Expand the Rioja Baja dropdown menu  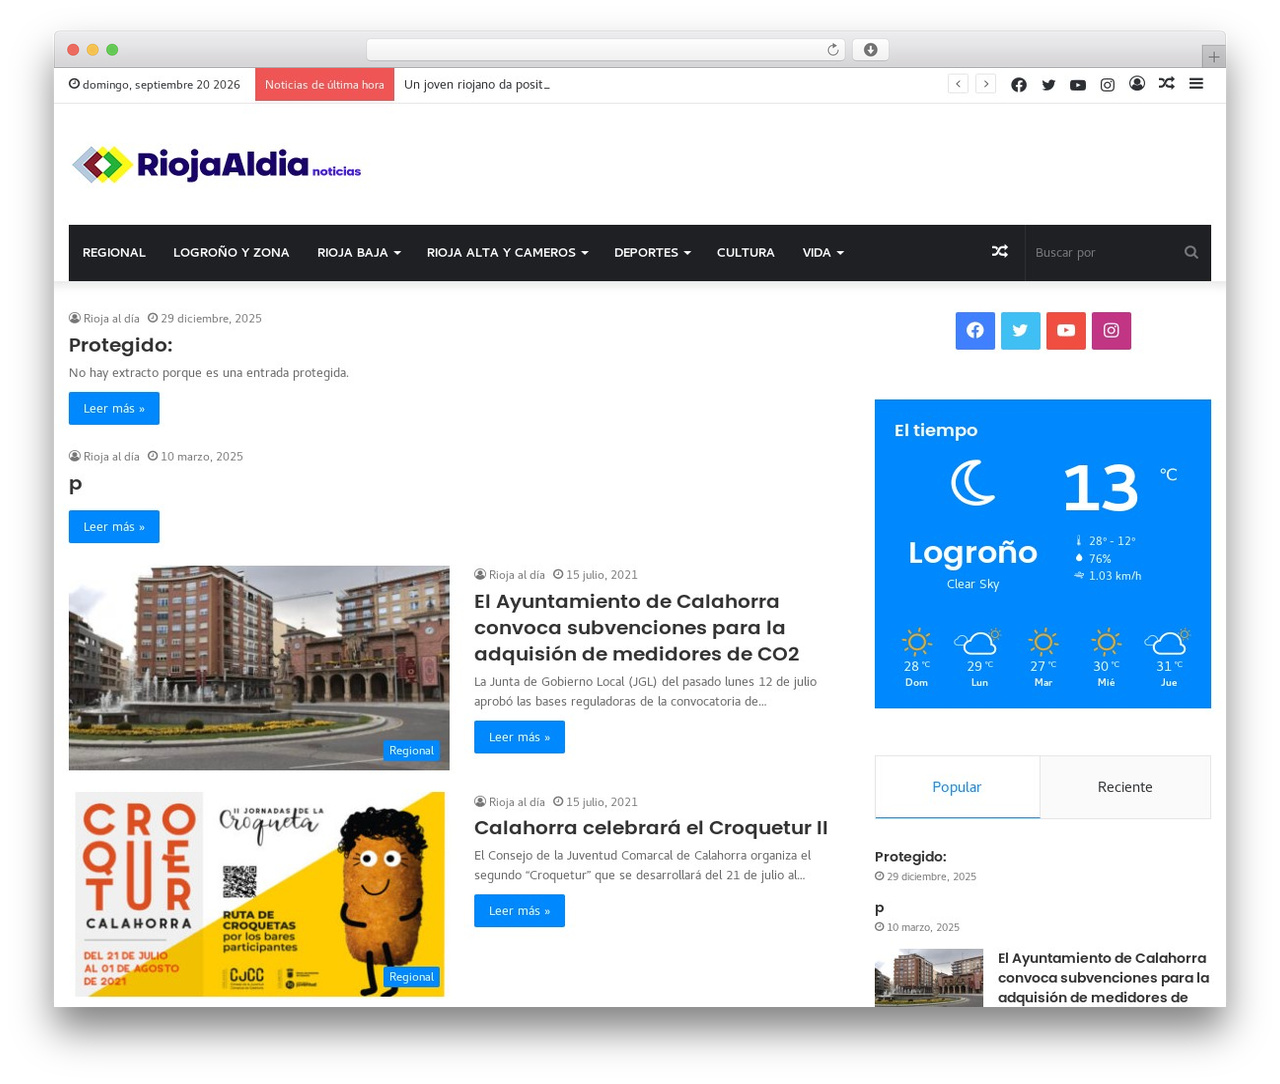(359, 253)
